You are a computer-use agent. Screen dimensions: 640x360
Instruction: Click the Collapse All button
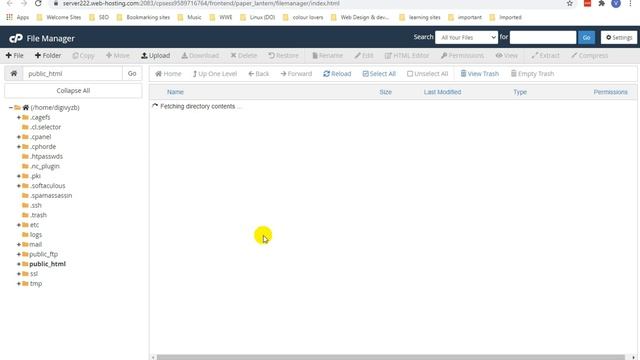pyautogui.click(x=73, y=91)
